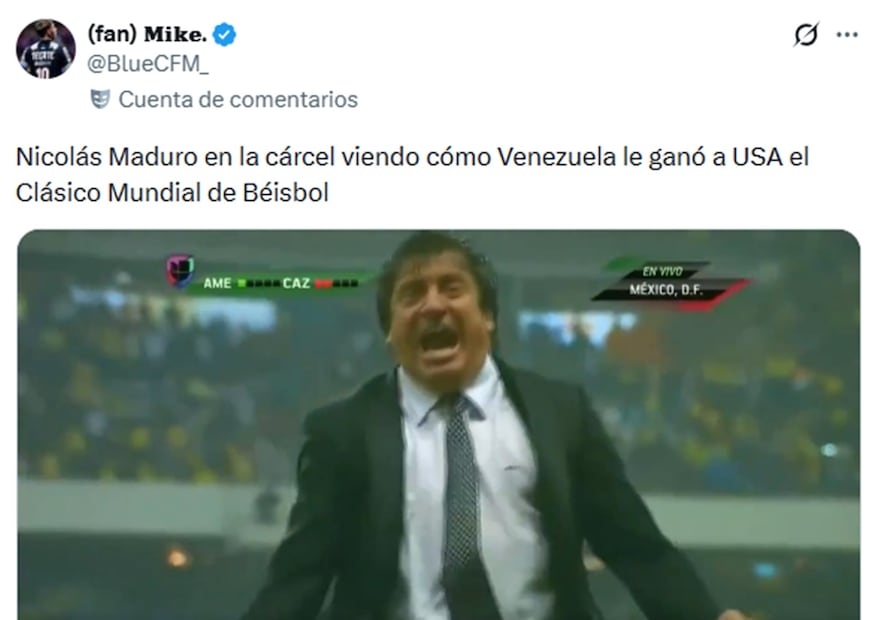Click the Cuenta de comentarios label
Viewport: 874px width, 620px height.
(x=238, y=99)
